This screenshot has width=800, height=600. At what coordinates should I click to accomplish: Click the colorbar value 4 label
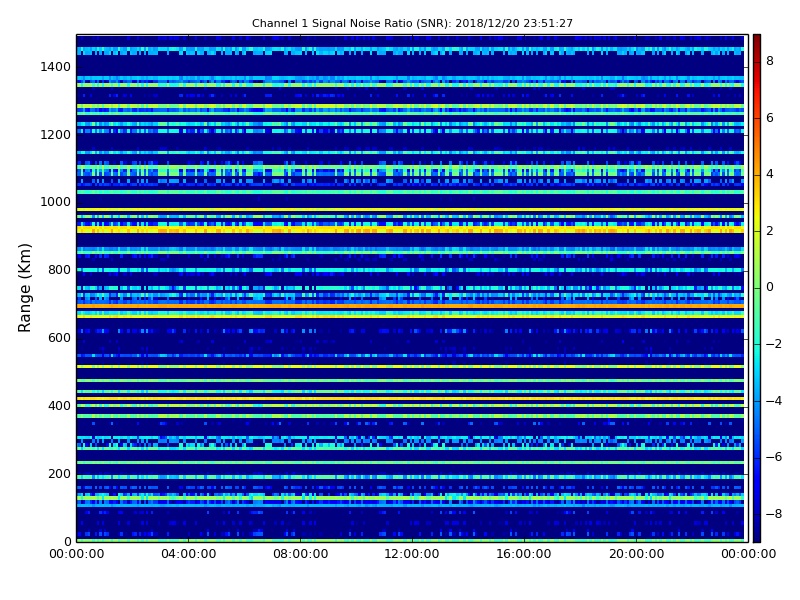pos(770,174)
